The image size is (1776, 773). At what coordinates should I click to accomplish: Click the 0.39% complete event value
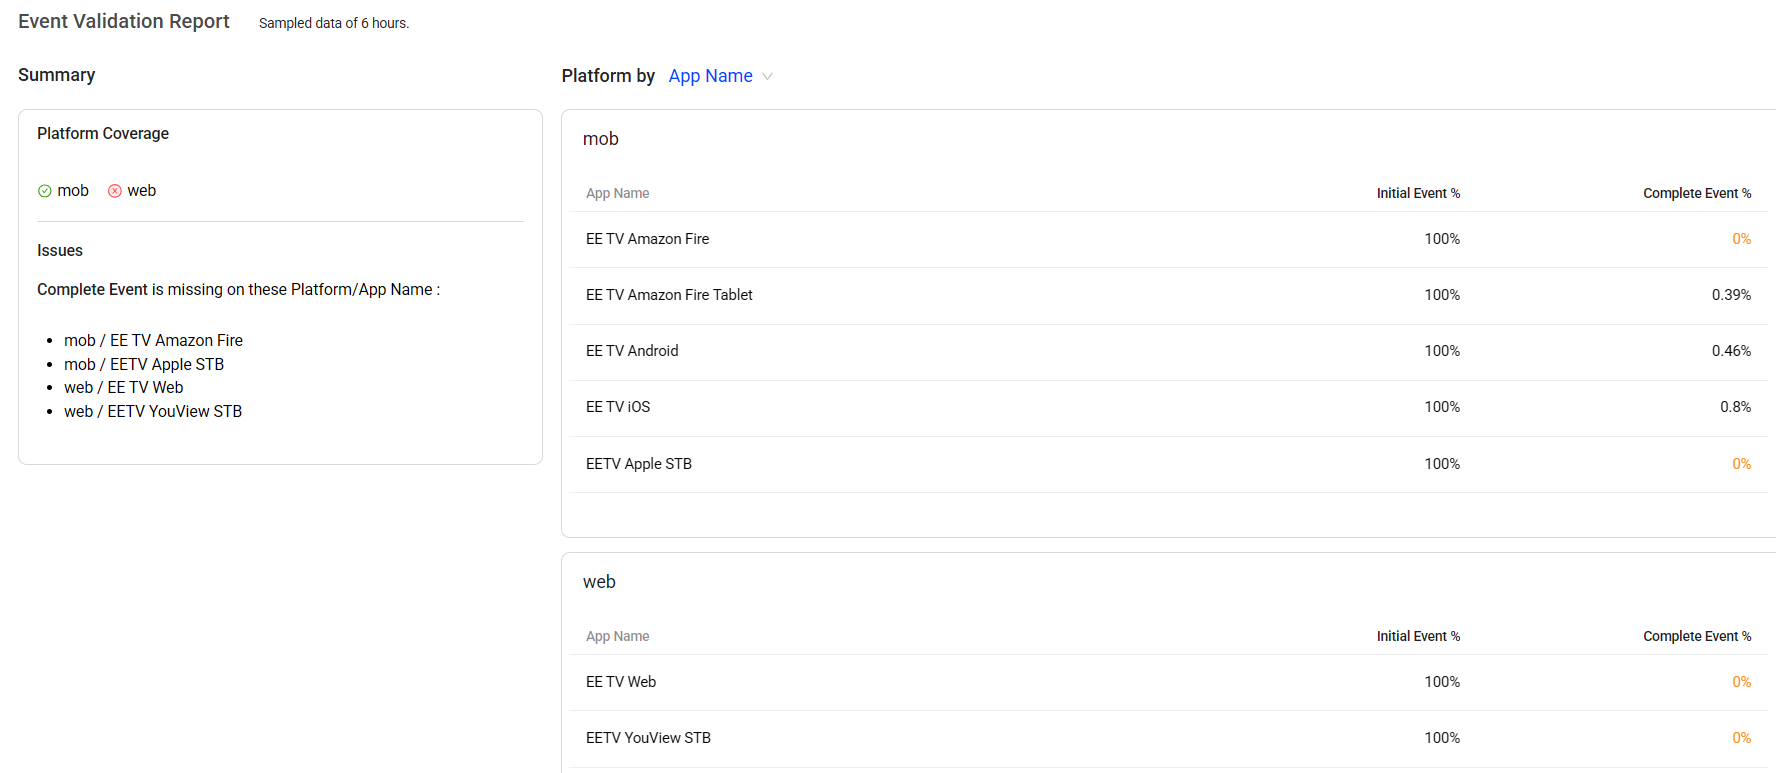(x=1731, y=295)
